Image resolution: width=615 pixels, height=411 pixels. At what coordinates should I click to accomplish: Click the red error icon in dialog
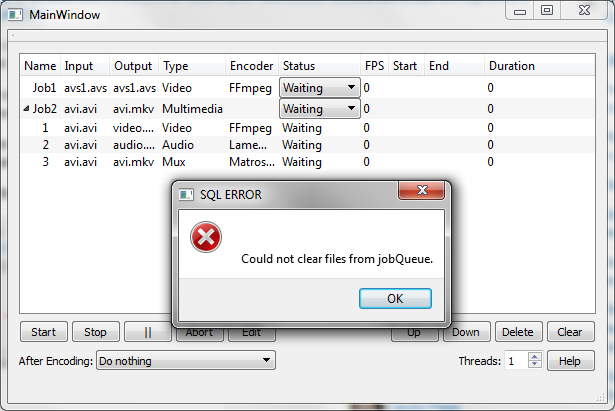[x=206, y=237]
